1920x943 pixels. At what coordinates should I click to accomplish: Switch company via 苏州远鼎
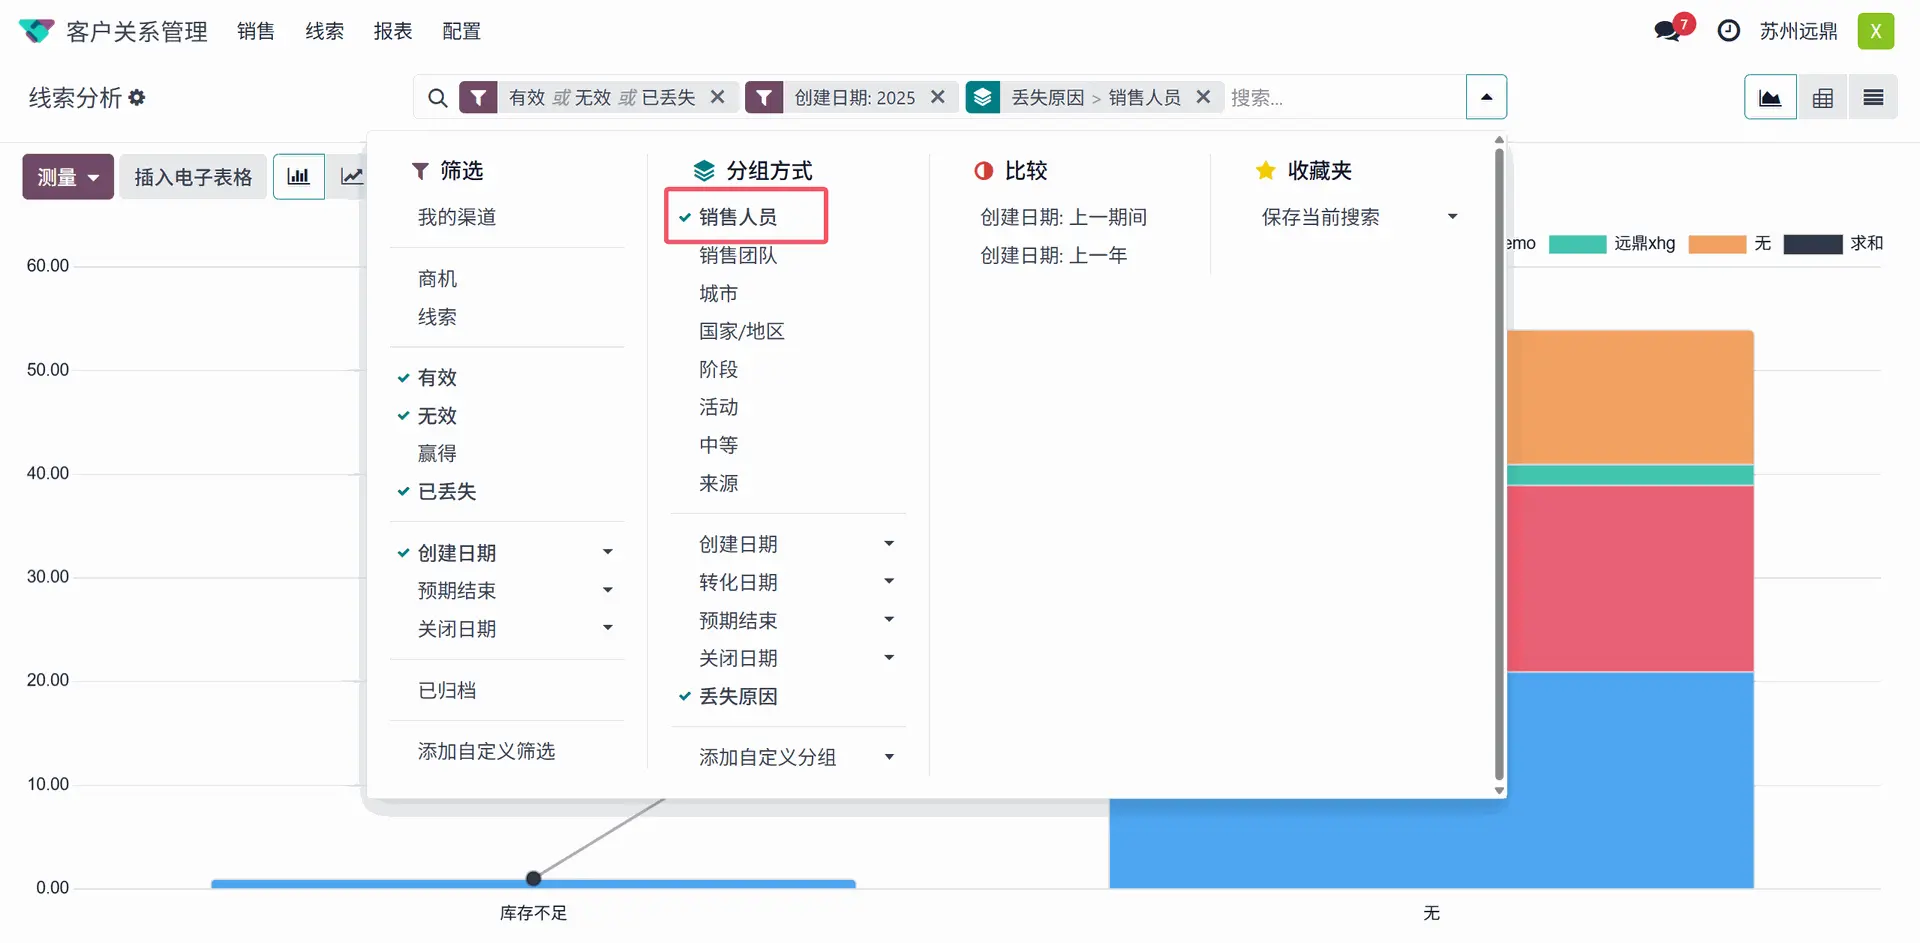point(1798,31)
